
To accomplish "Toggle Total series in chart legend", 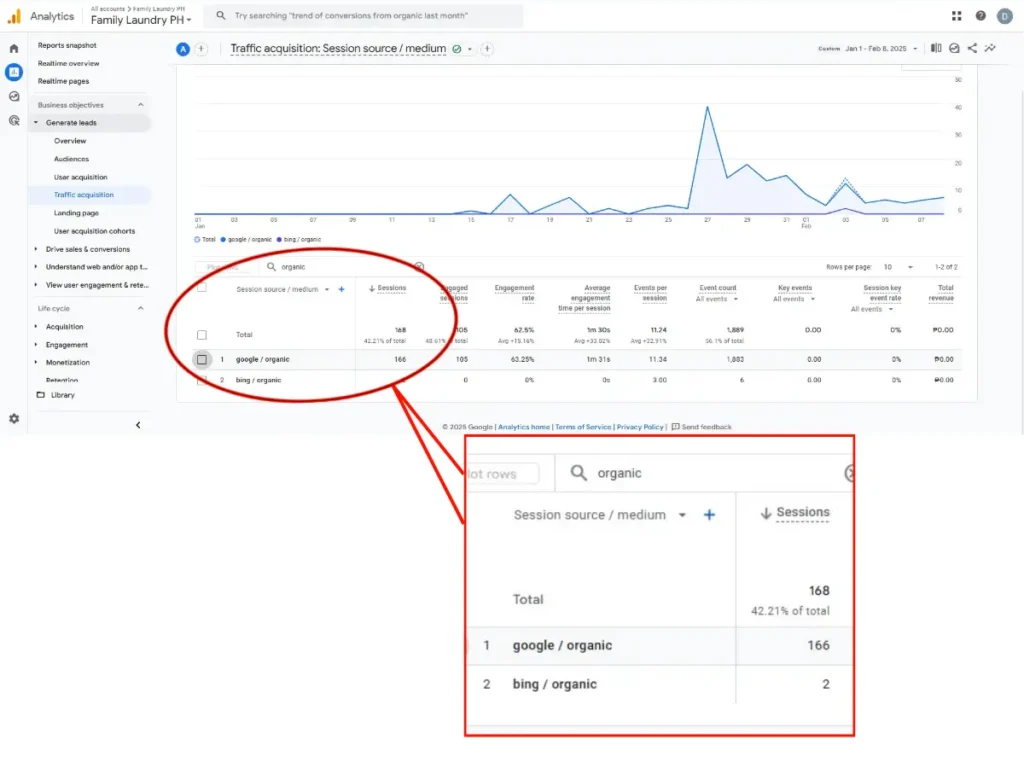I will pyautogui.click(x=204, y=240).
